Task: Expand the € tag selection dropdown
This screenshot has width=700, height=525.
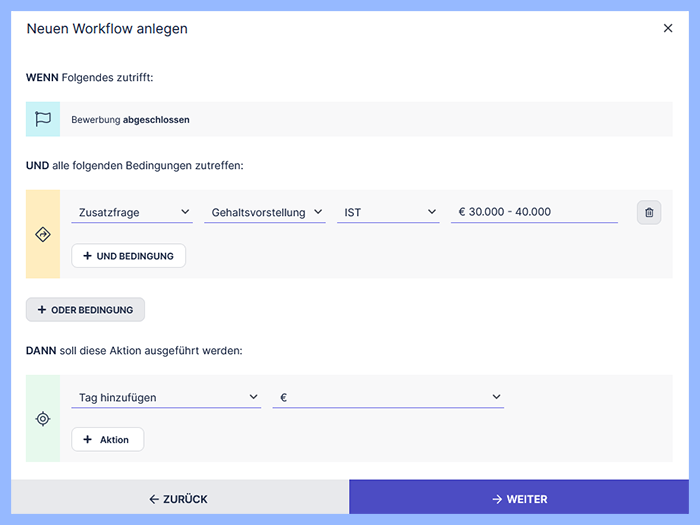Action: click(x=388, y=397)
